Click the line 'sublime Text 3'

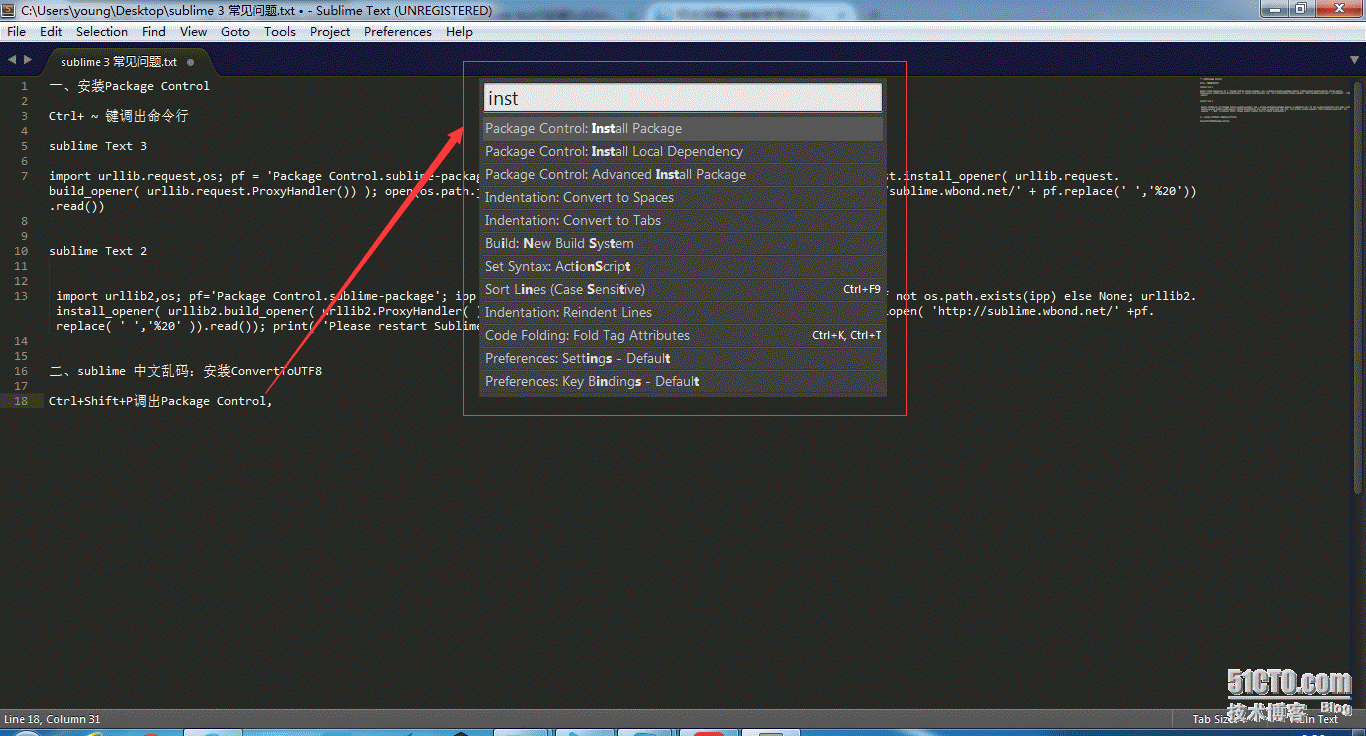[x=98, y=146]
